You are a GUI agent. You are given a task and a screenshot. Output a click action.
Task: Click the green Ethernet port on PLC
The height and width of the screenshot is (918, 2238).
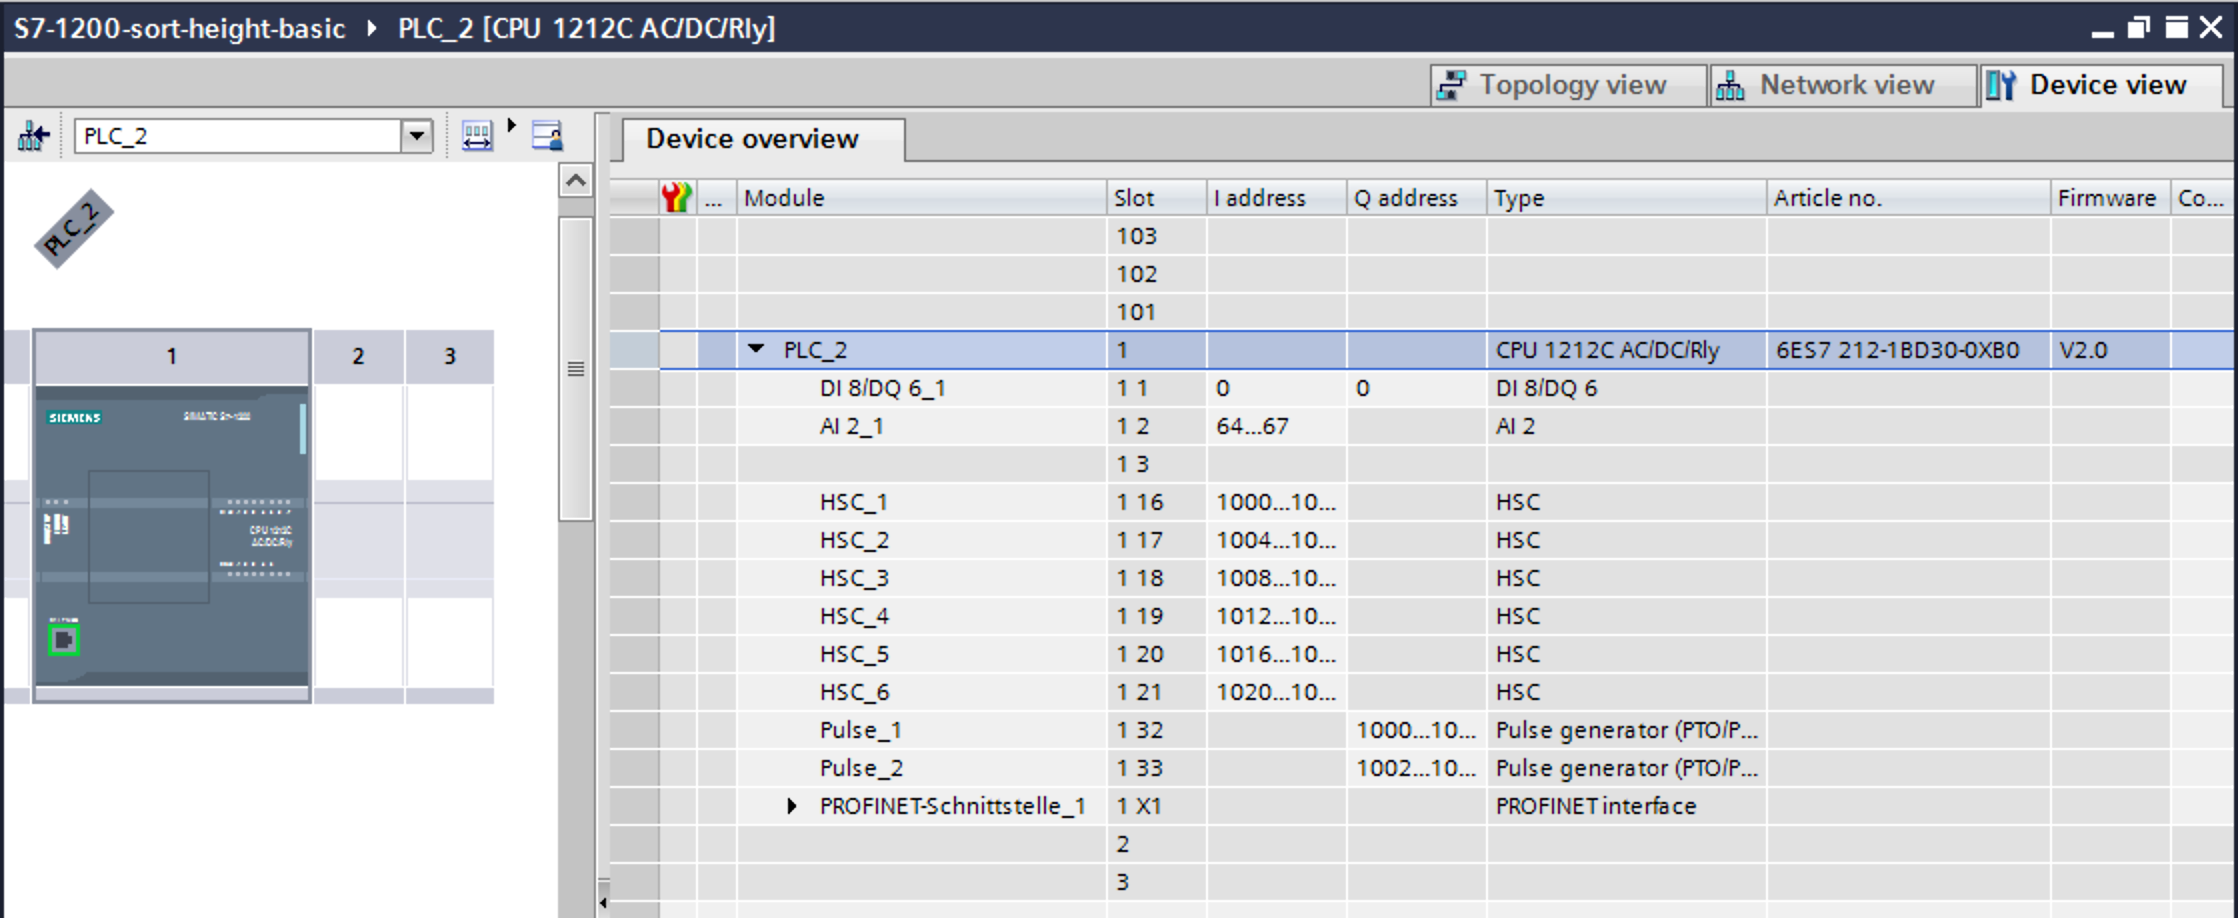pos(64,640)
